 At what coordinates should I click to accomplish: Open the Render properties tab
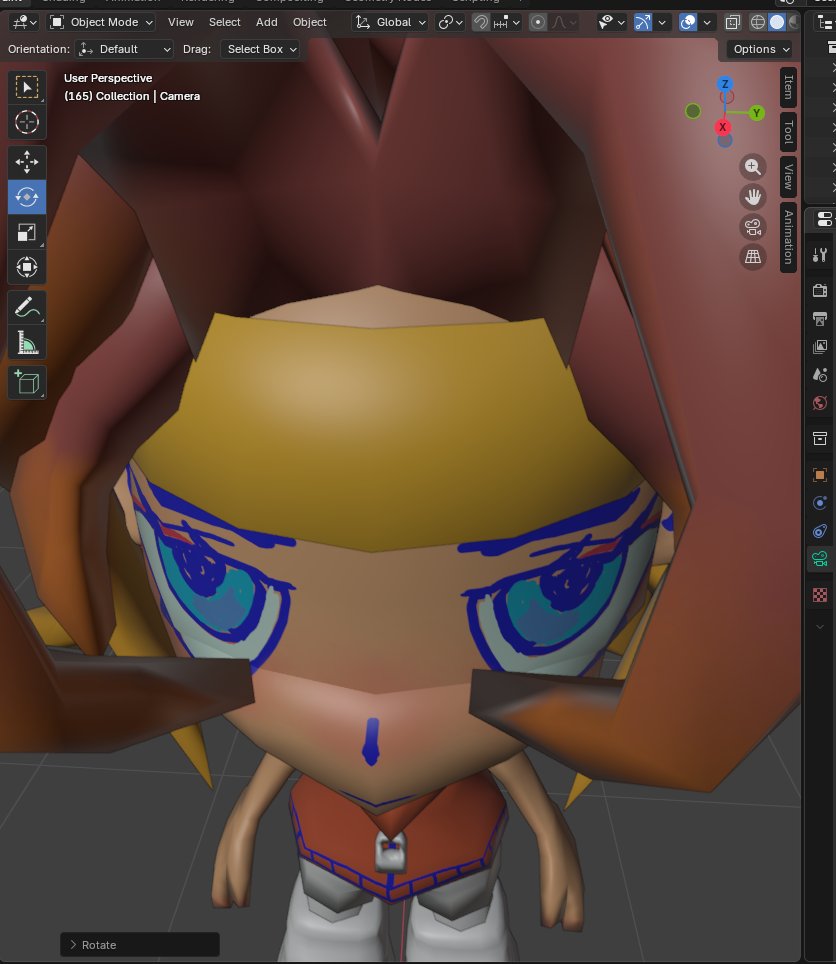click(820, 290)
